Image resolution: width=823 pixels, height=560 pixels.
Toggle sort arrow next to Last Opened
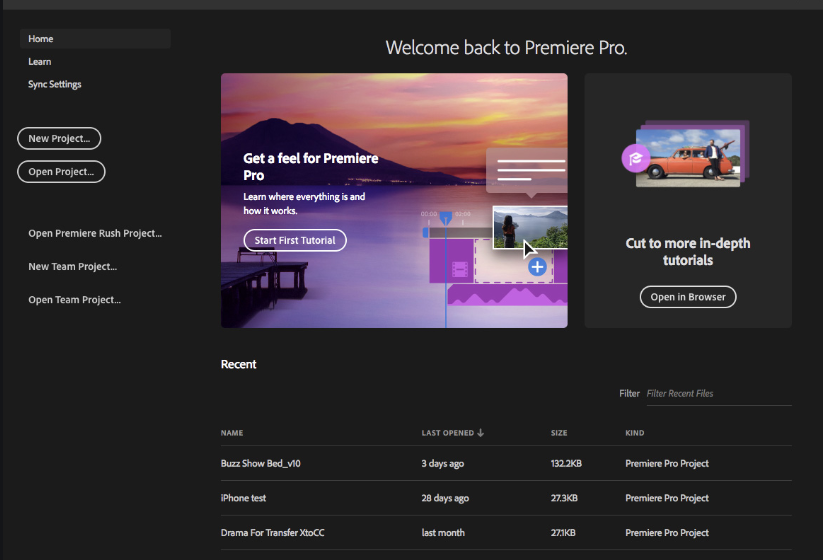480,433
